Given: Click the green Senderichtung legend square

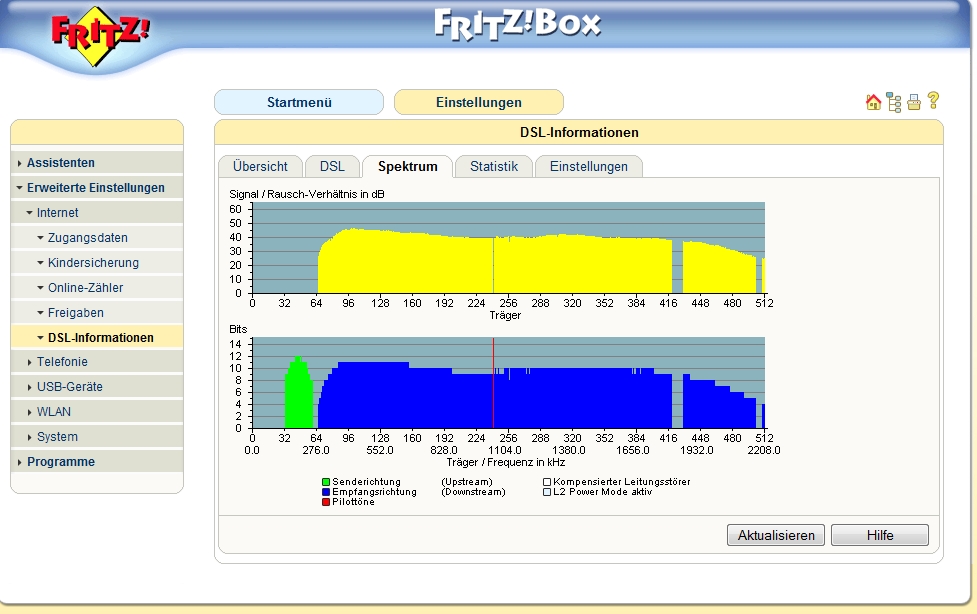Looking at the screenshot, I should pyautogui.click(x=326, y=482).
